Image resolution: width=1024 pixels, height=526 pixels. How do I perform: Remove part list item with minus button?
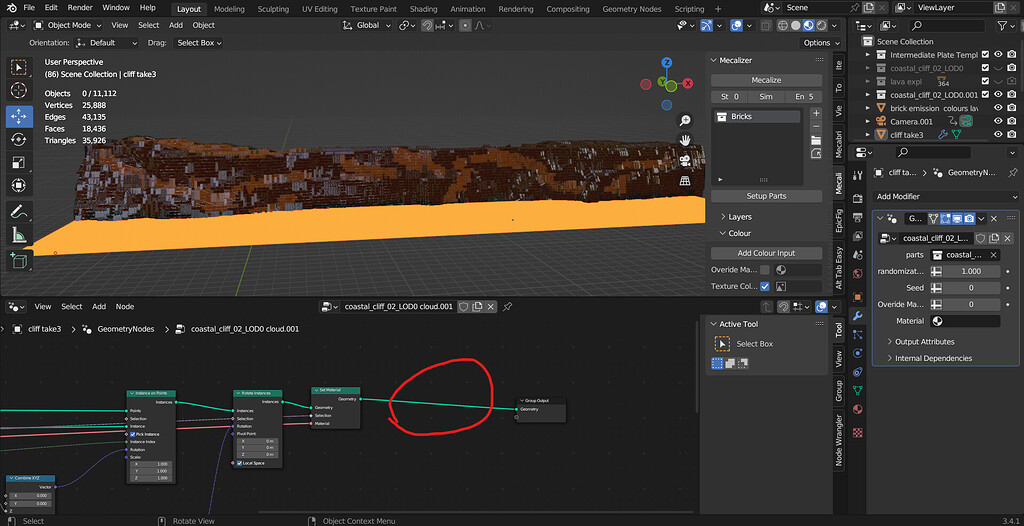pyautogui.click(x=816, y=126)
